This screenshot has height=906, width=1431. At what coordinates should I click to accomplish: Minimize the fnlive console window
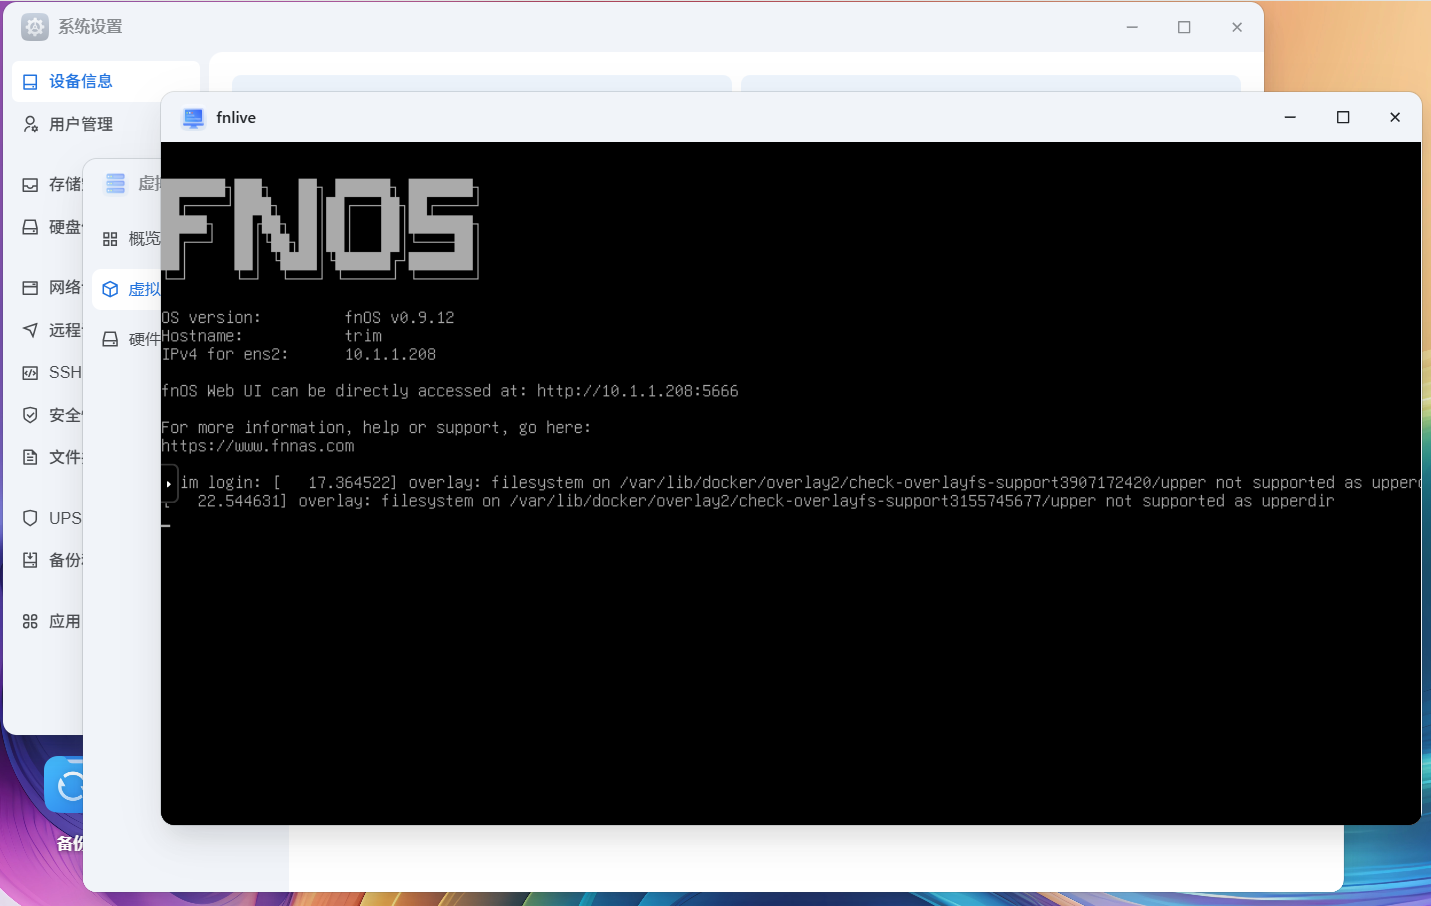(x=1290, y=117)
